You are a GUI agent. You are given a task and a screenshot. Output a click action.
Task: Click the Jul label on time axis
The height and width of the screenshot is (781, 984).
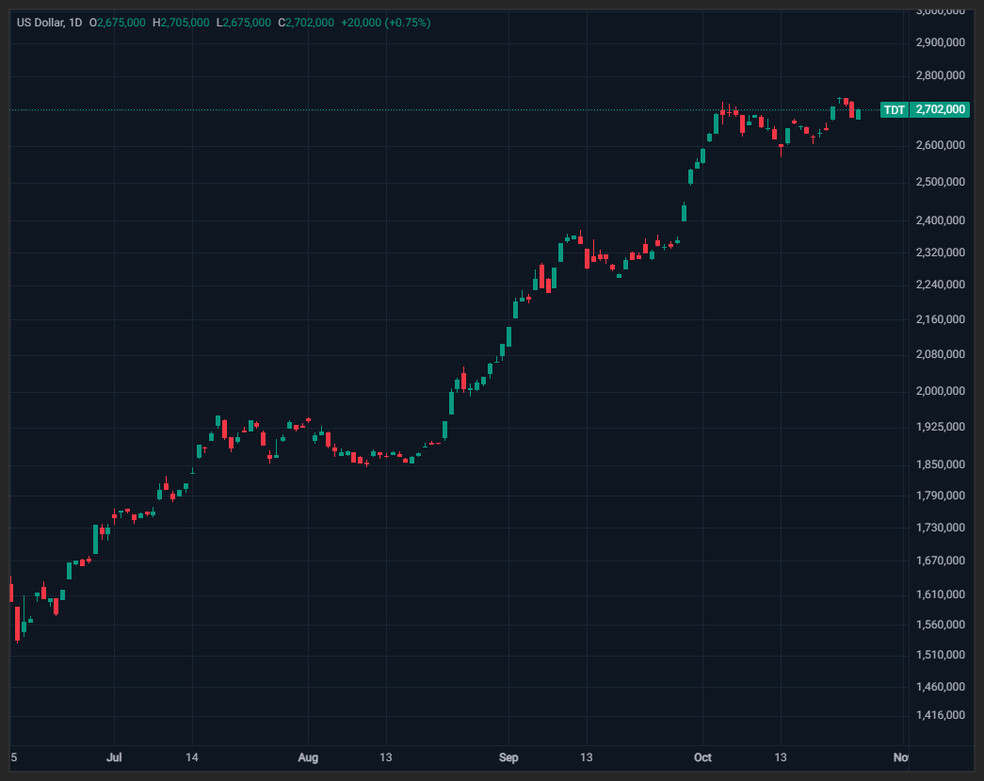tap(114, 757)
